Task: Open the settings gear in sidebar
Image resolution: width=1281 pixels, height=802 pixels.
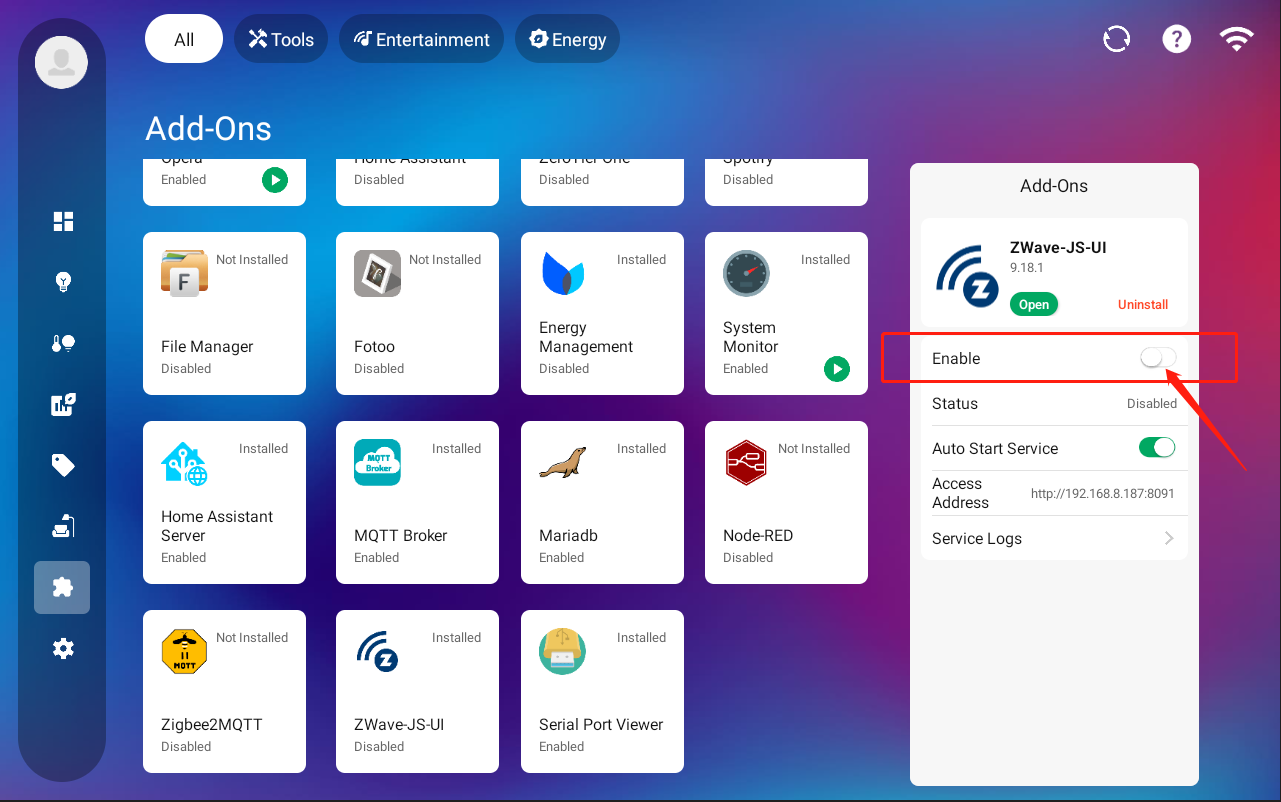Action: tap(63, 649)
